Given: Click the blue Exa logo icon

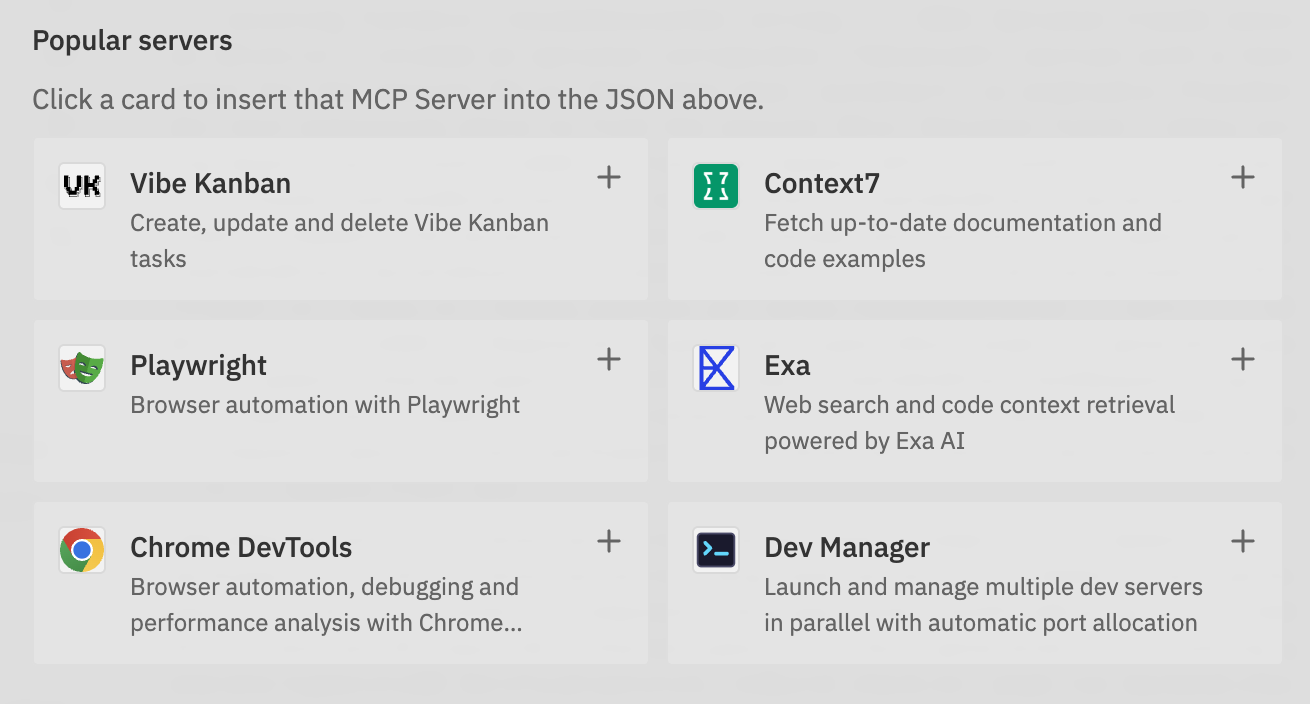Looking at the screenshot, I should click(x=715, y=368).
